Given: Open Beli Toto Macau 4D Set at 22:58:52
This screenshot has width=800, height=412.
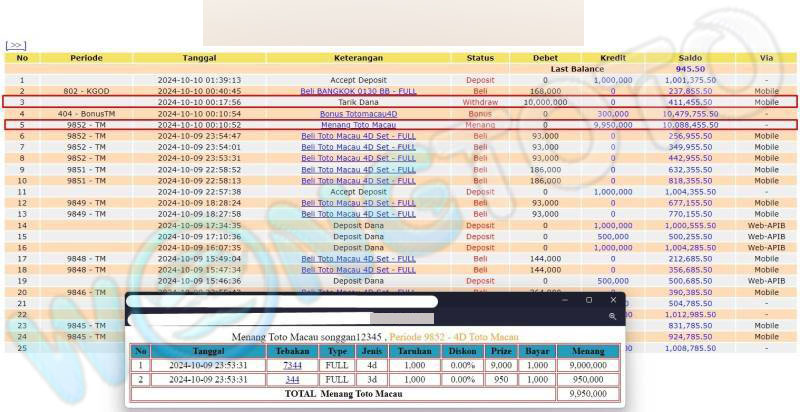Looking at the screenshot, I should click(x=358, y=170).
